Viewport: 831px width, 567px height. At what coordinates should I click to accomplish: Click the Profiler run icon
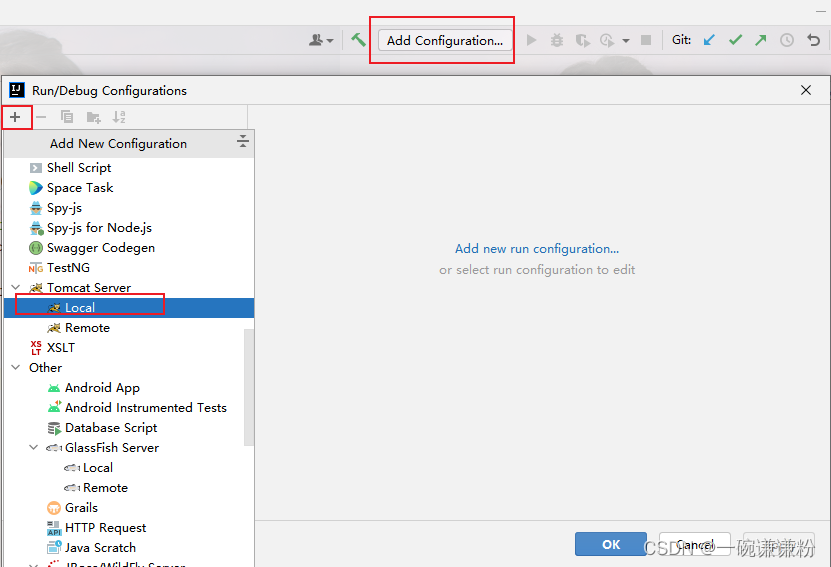[x=607, y=40]
